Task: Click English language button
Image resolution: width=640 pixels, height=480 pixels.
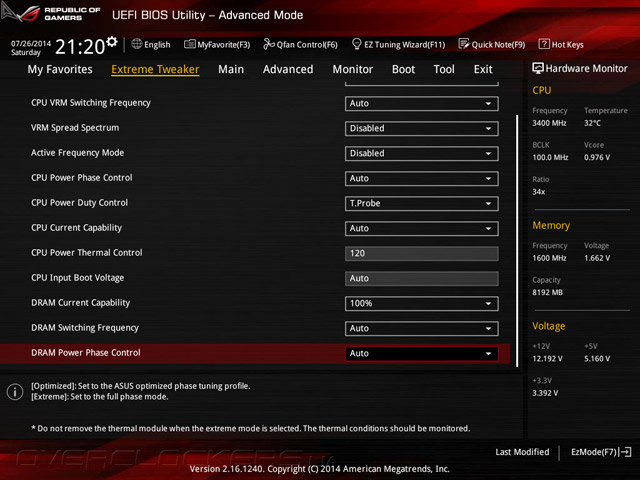Action: pos(151,44)
